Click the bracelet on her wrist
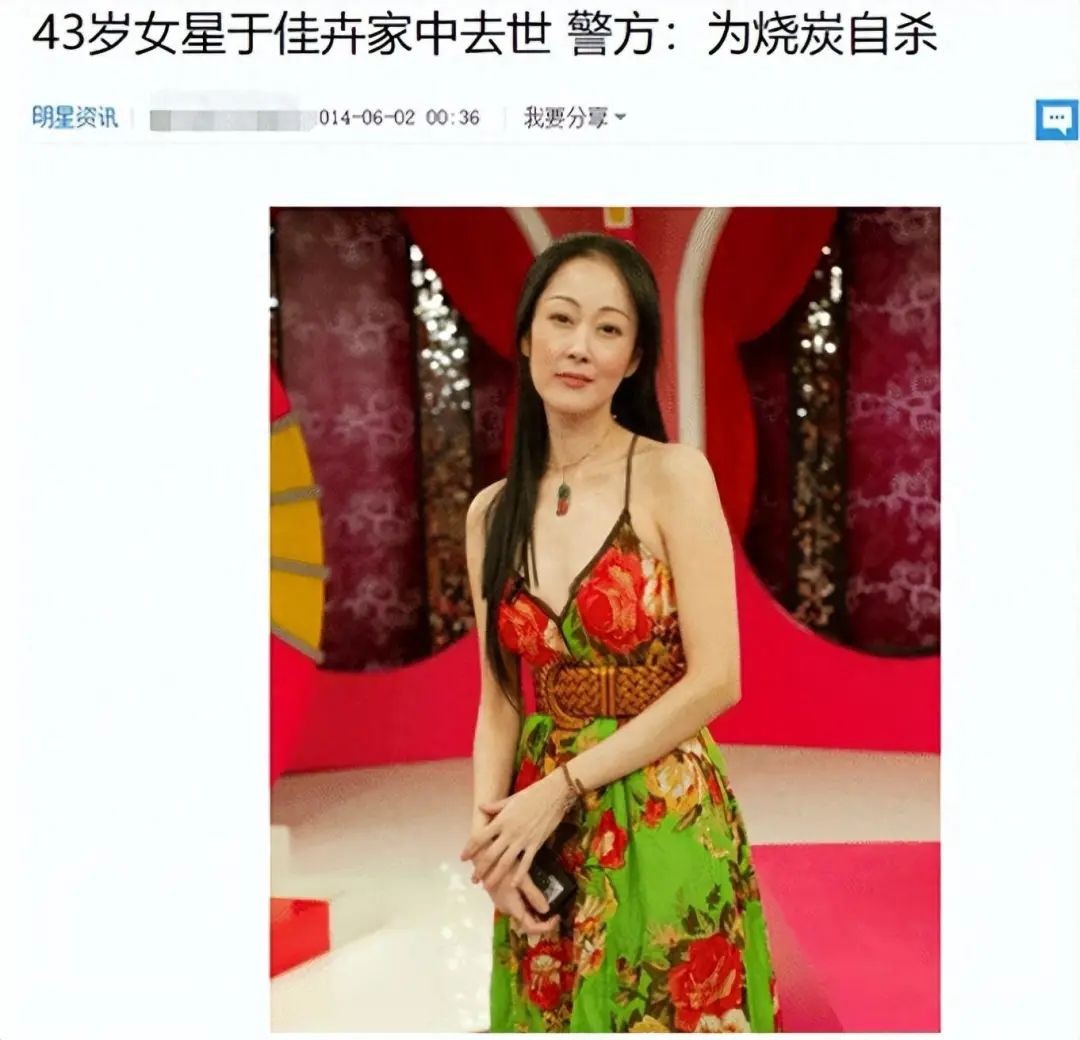 point(570,780)
